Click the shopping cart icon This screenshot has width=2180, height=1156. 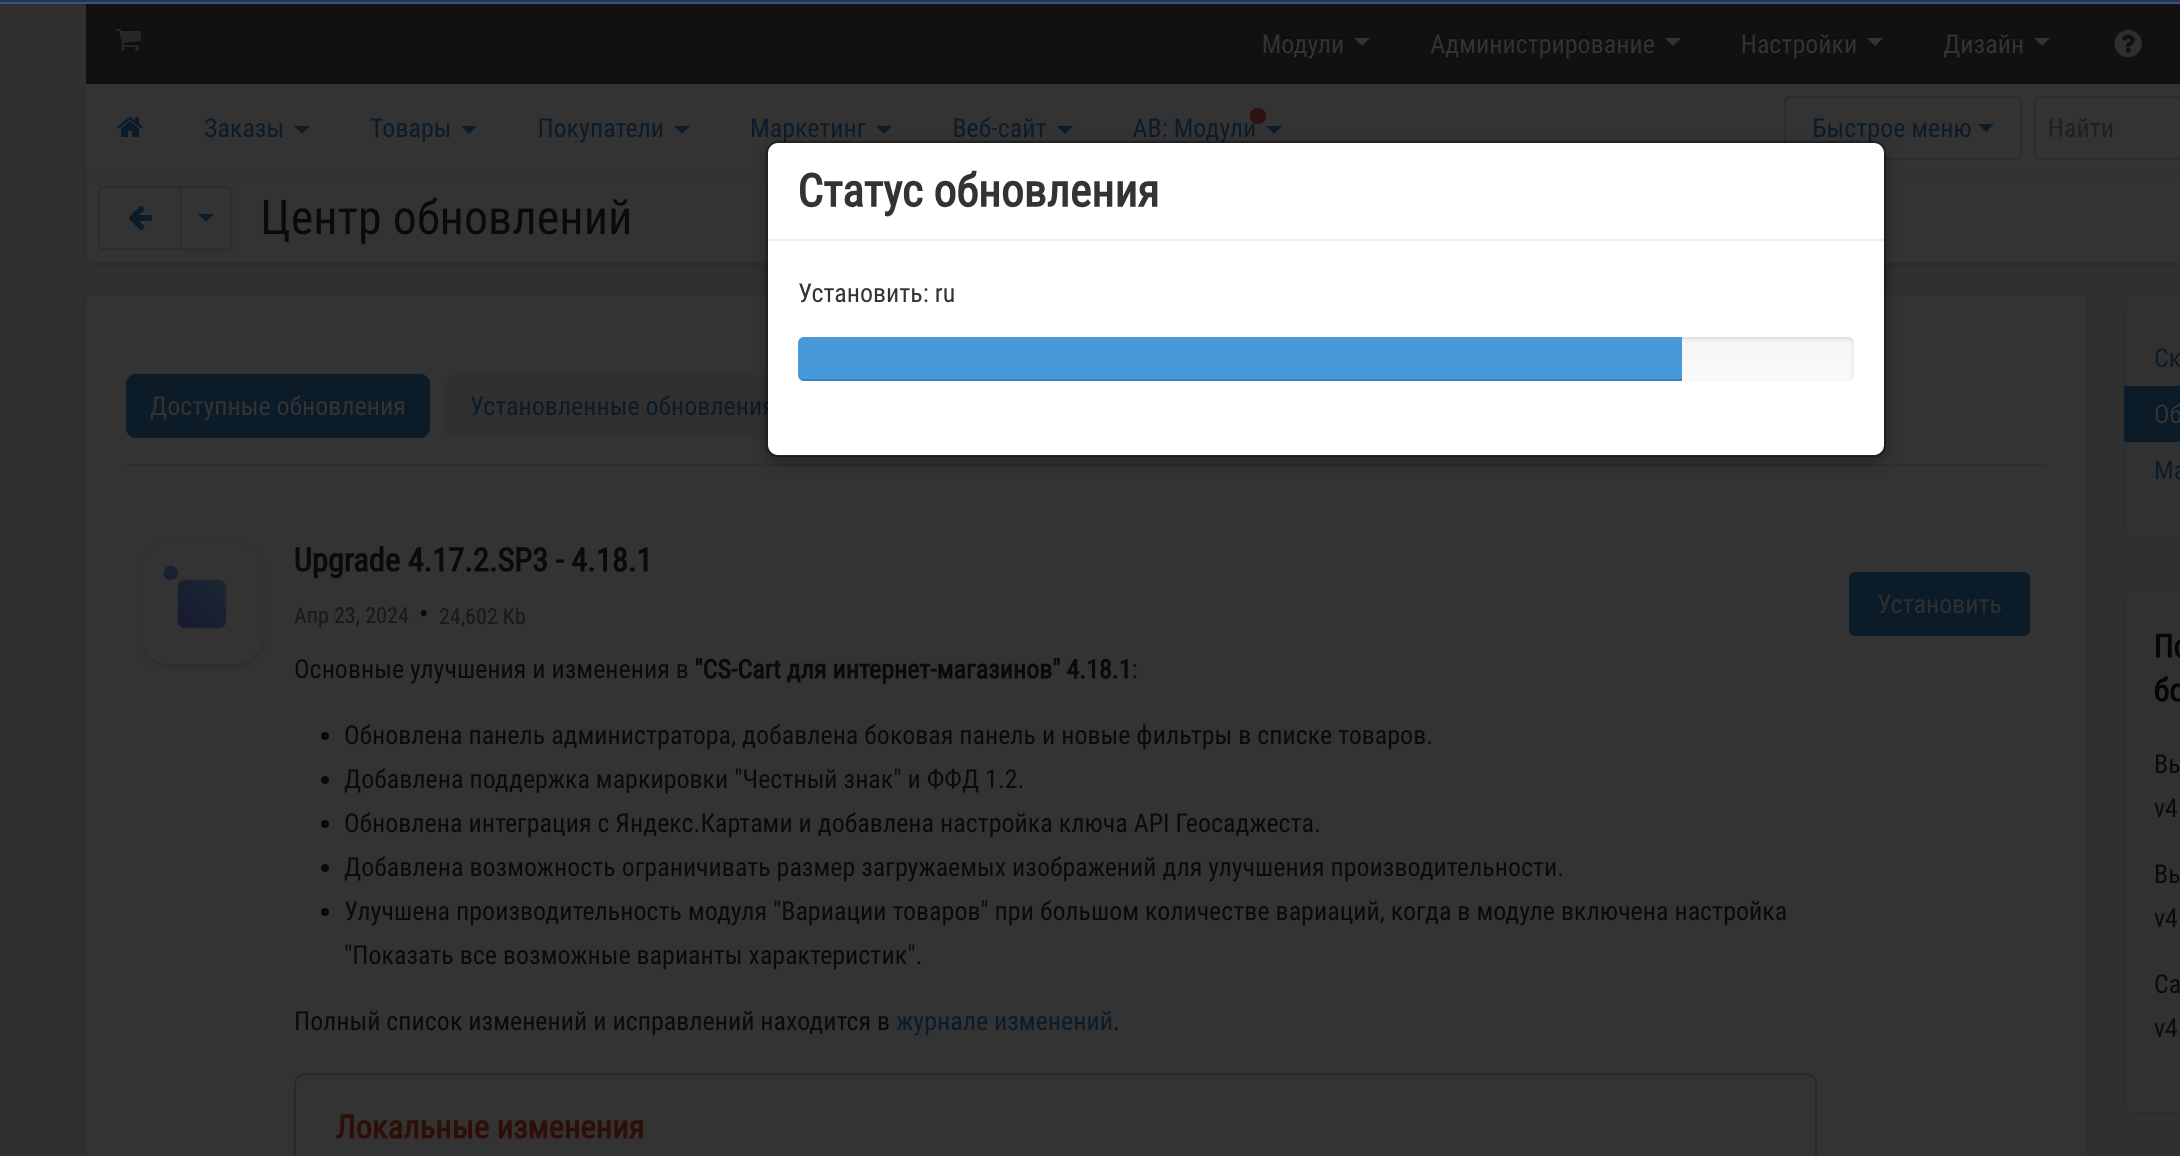click(128, 41)
